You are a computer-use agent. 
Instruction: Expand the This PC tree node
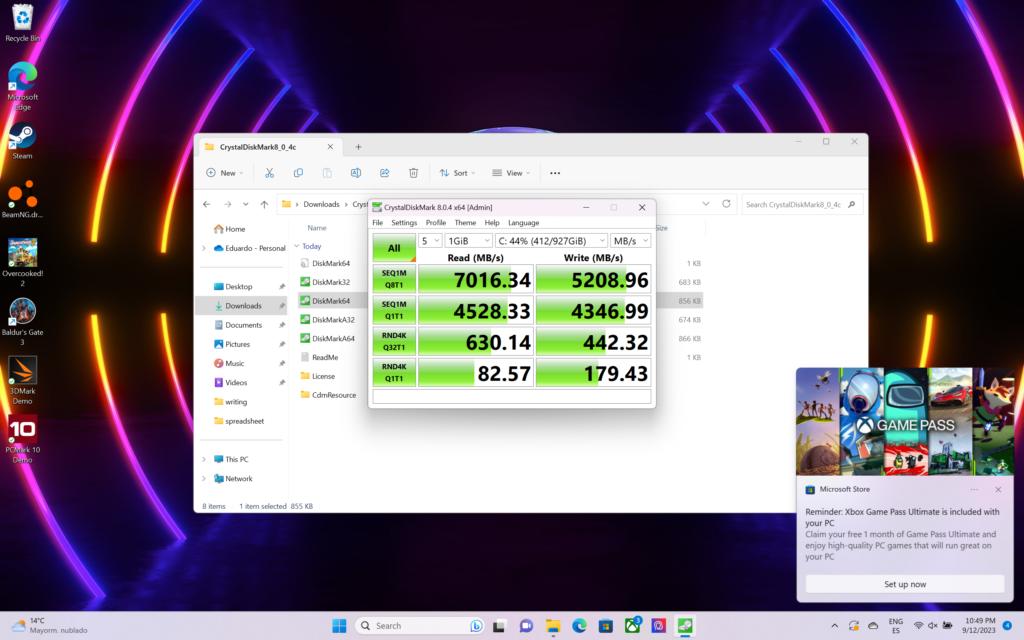coord(204,459)
